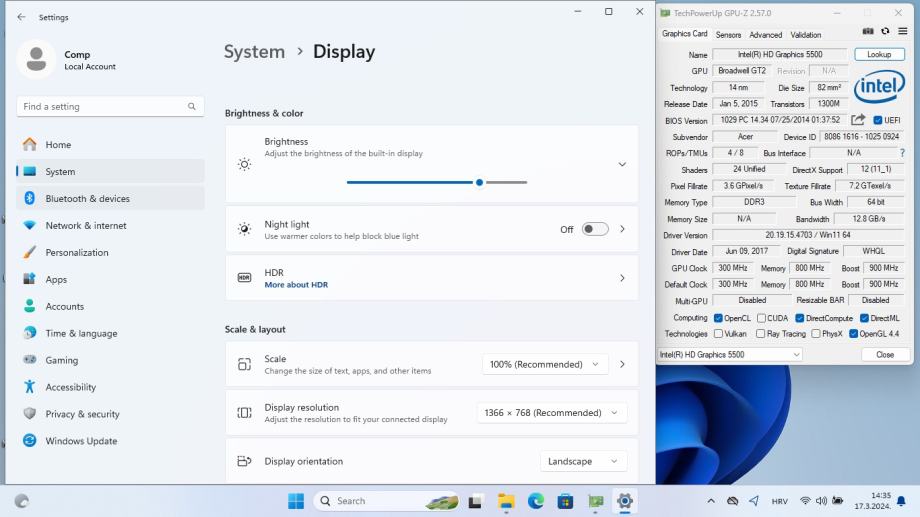Switch to the Sensors tab
Screen dimensions: 920x517
pyautogui.click(x=728, y=35)
